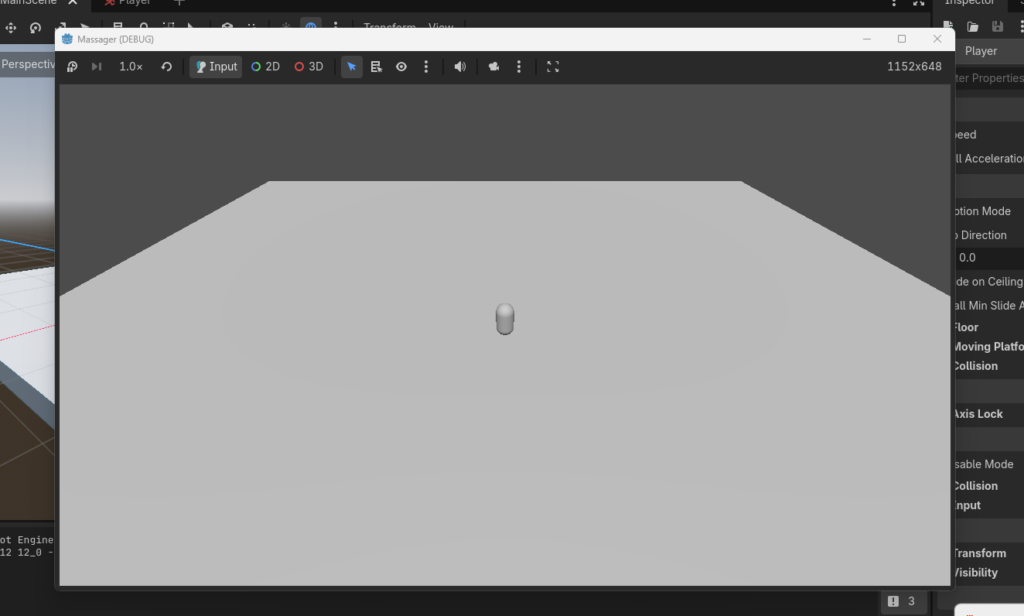Reset game speed with the circular arrow icon

(x=166, y=67)
